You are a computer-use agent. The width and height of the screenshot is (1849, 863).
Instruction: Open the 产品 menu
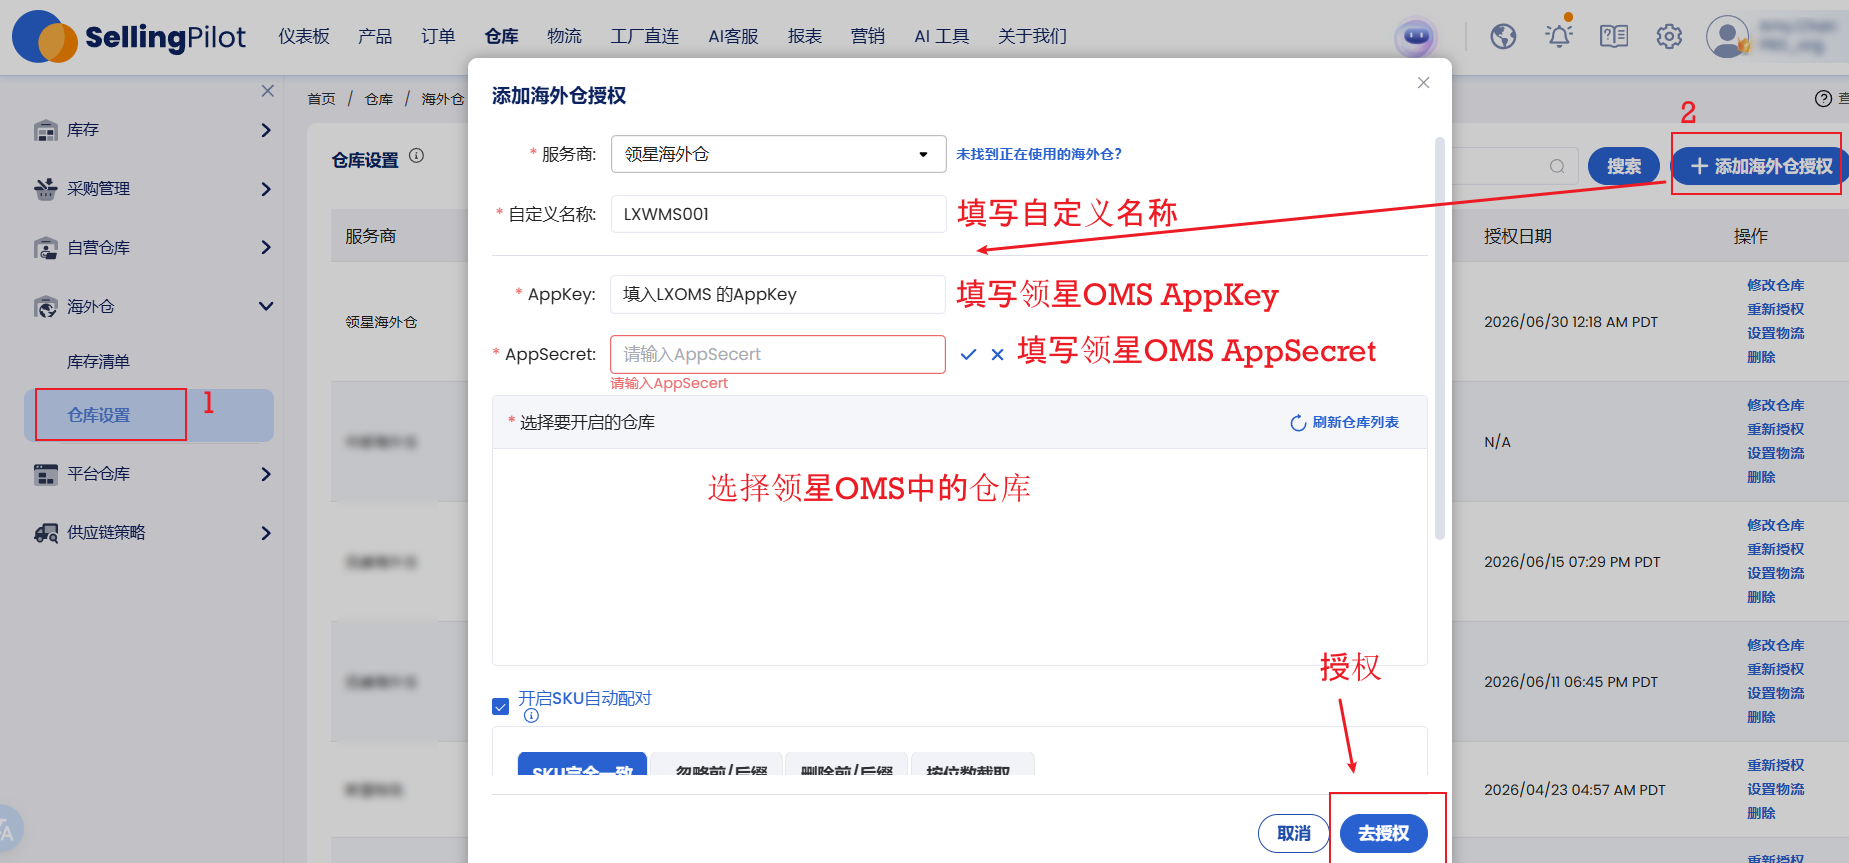pyautogui.click(x=375, y=37)
